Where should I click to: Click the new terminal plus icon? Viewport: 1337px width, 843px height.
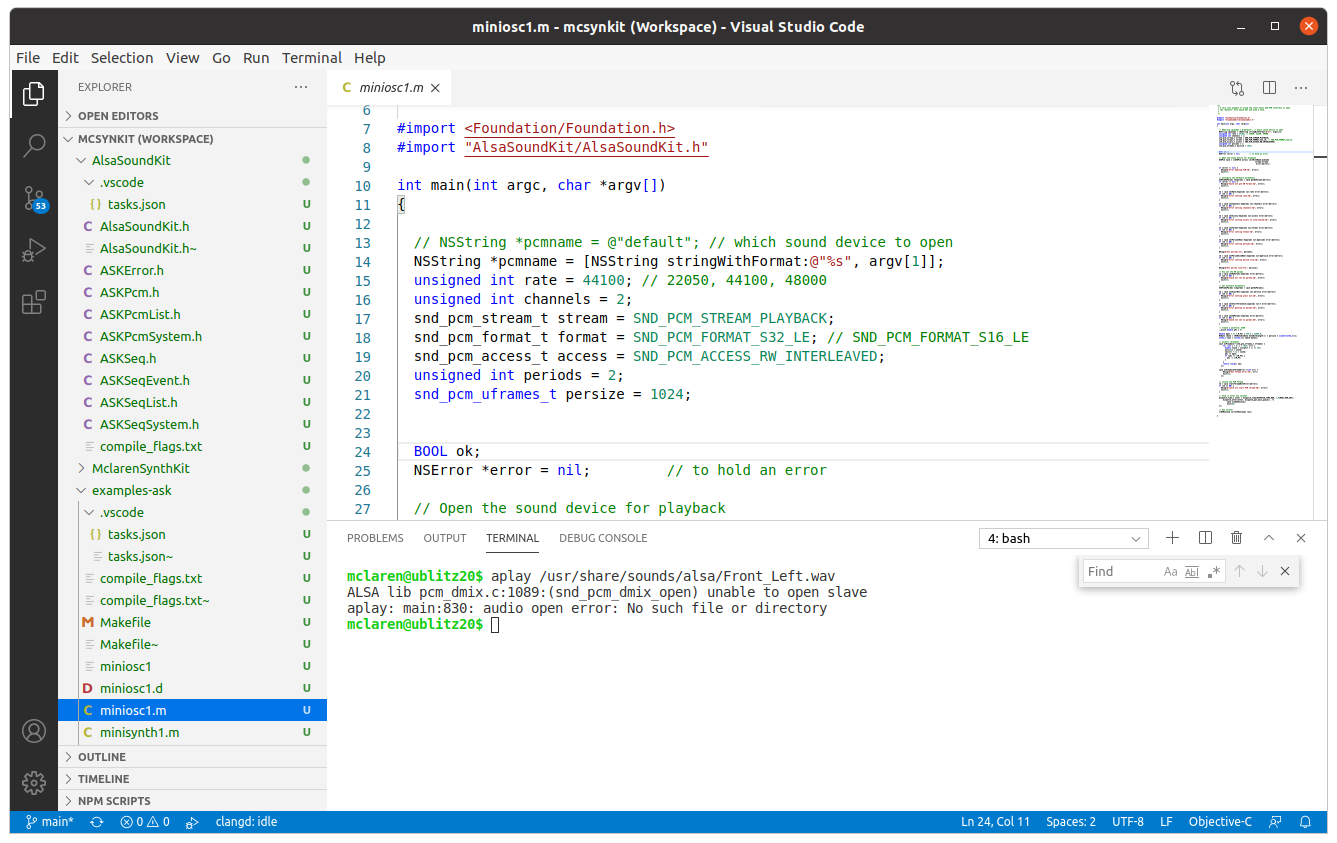click(x=1173, y=538)
